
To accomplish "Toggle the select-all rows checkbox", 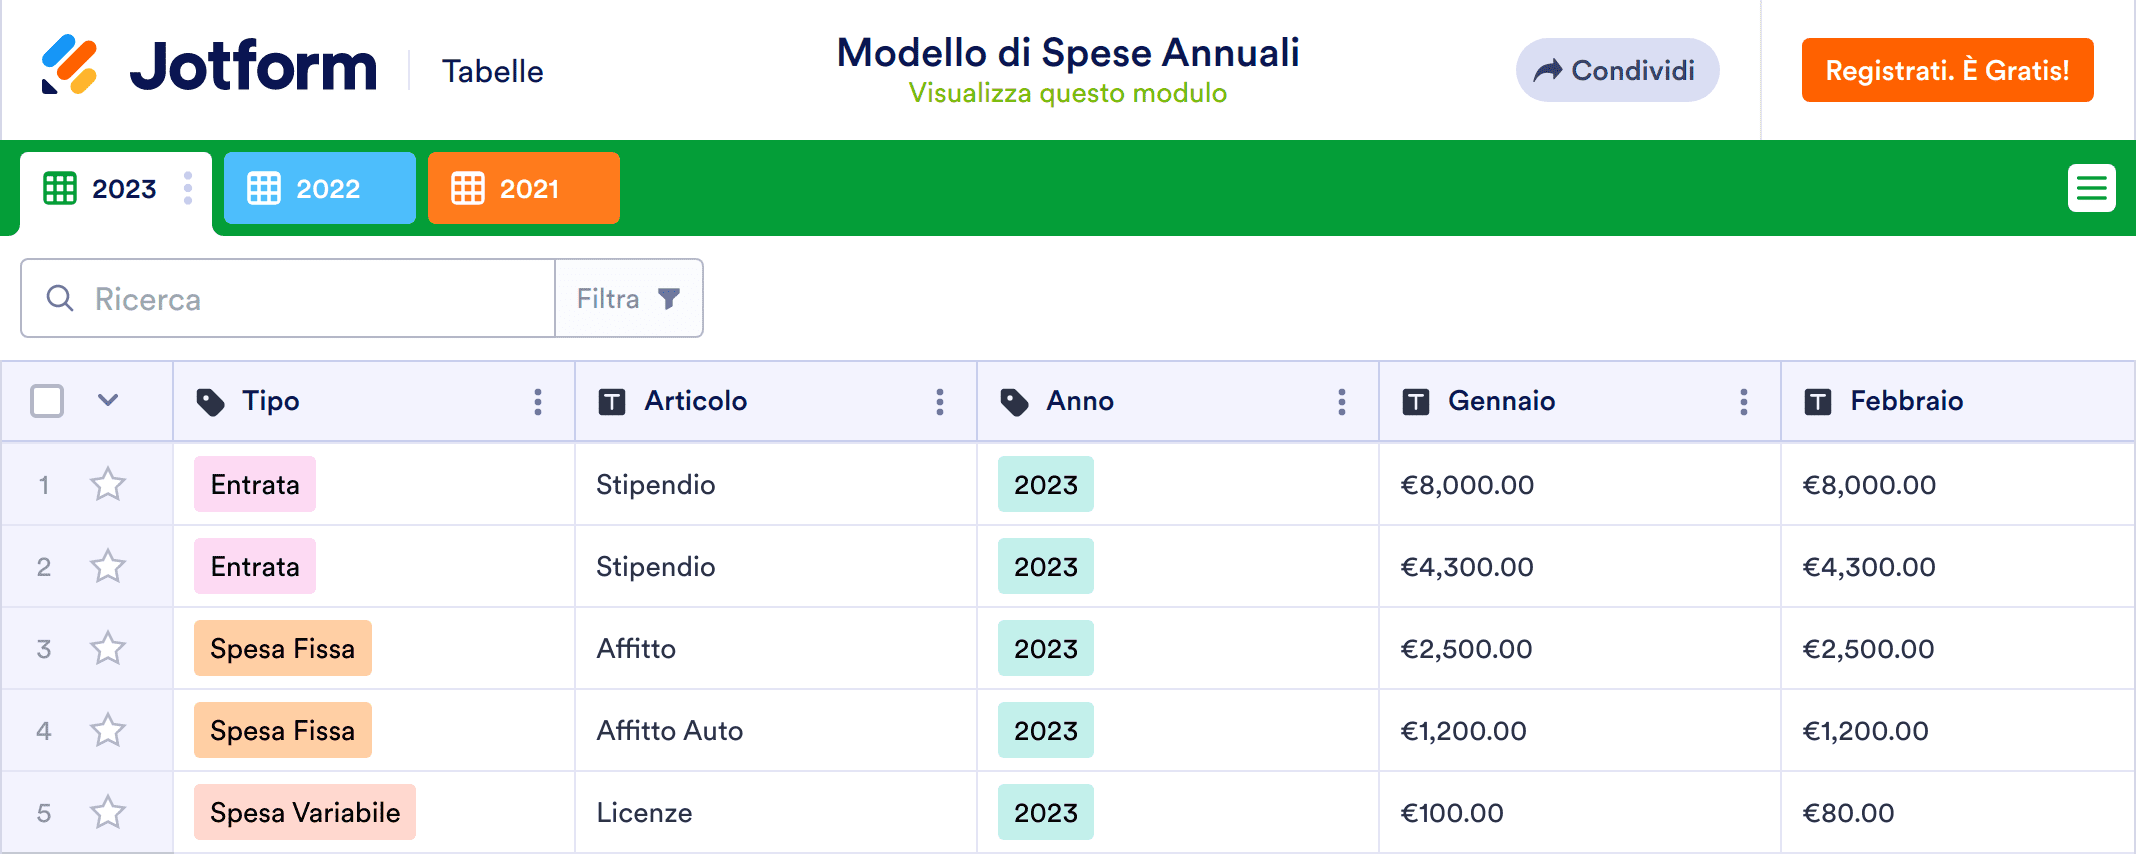I will click(47, 401).
